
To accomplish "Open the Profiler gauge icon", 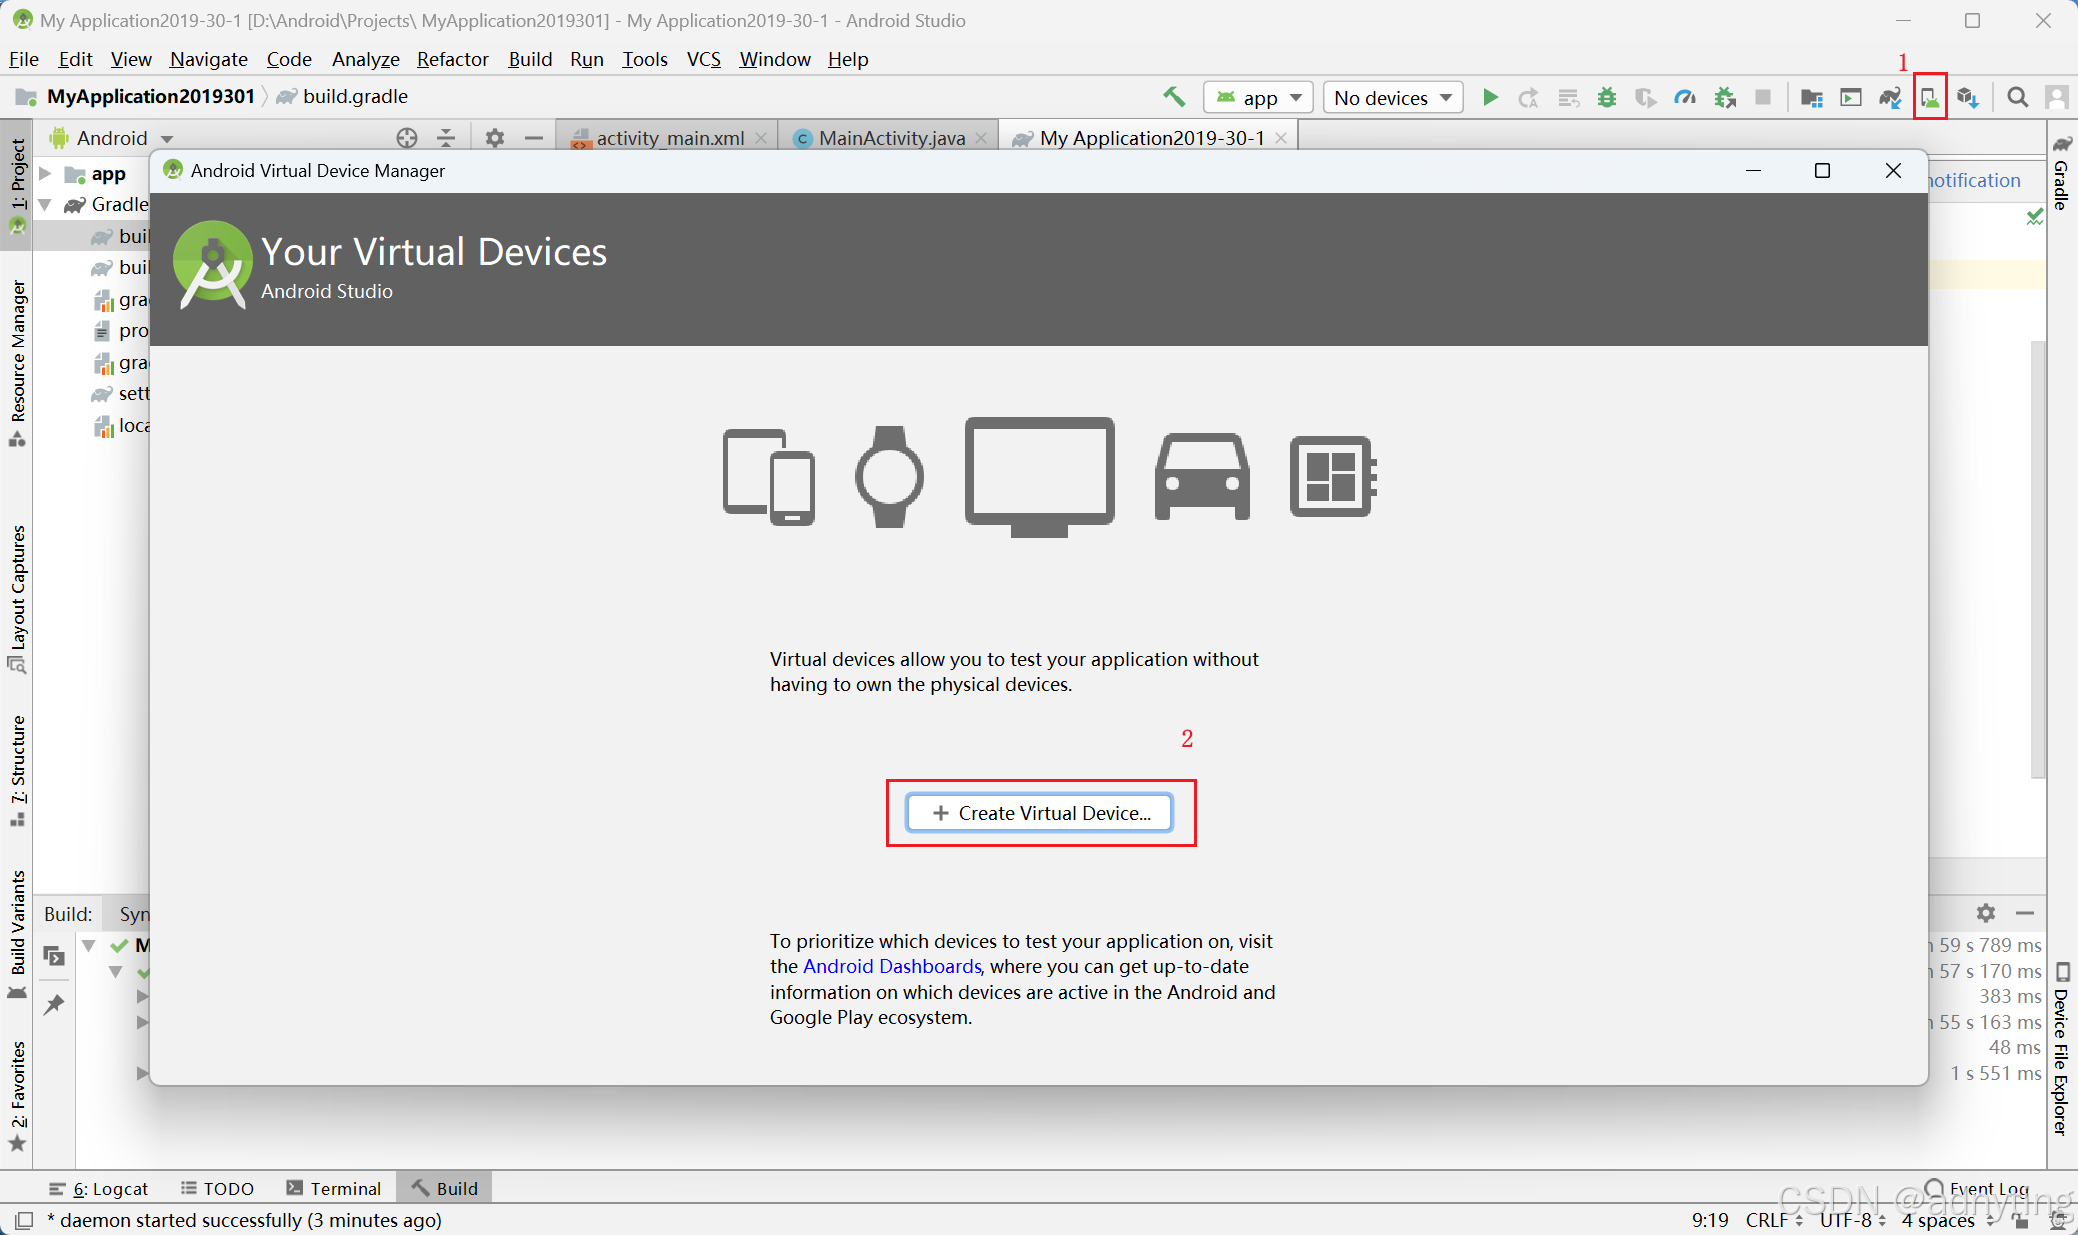I will pos(1685,97).
